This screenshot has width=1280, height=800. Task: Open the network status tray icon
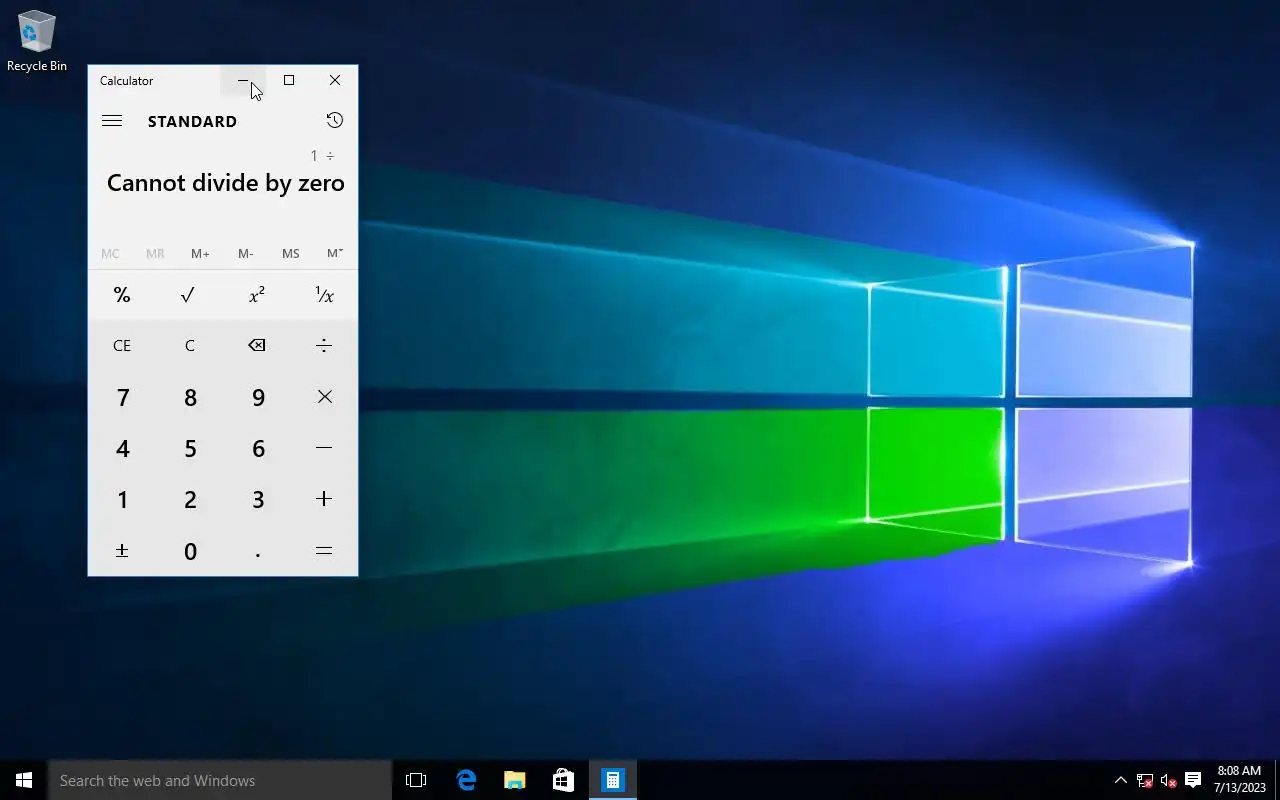click(1145, 780)
